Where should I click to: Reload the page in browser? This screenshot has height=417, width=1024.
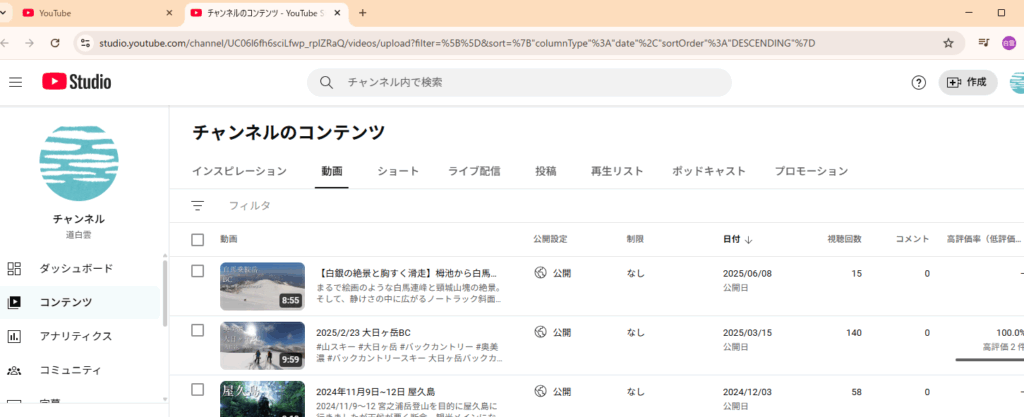[55, 43]
